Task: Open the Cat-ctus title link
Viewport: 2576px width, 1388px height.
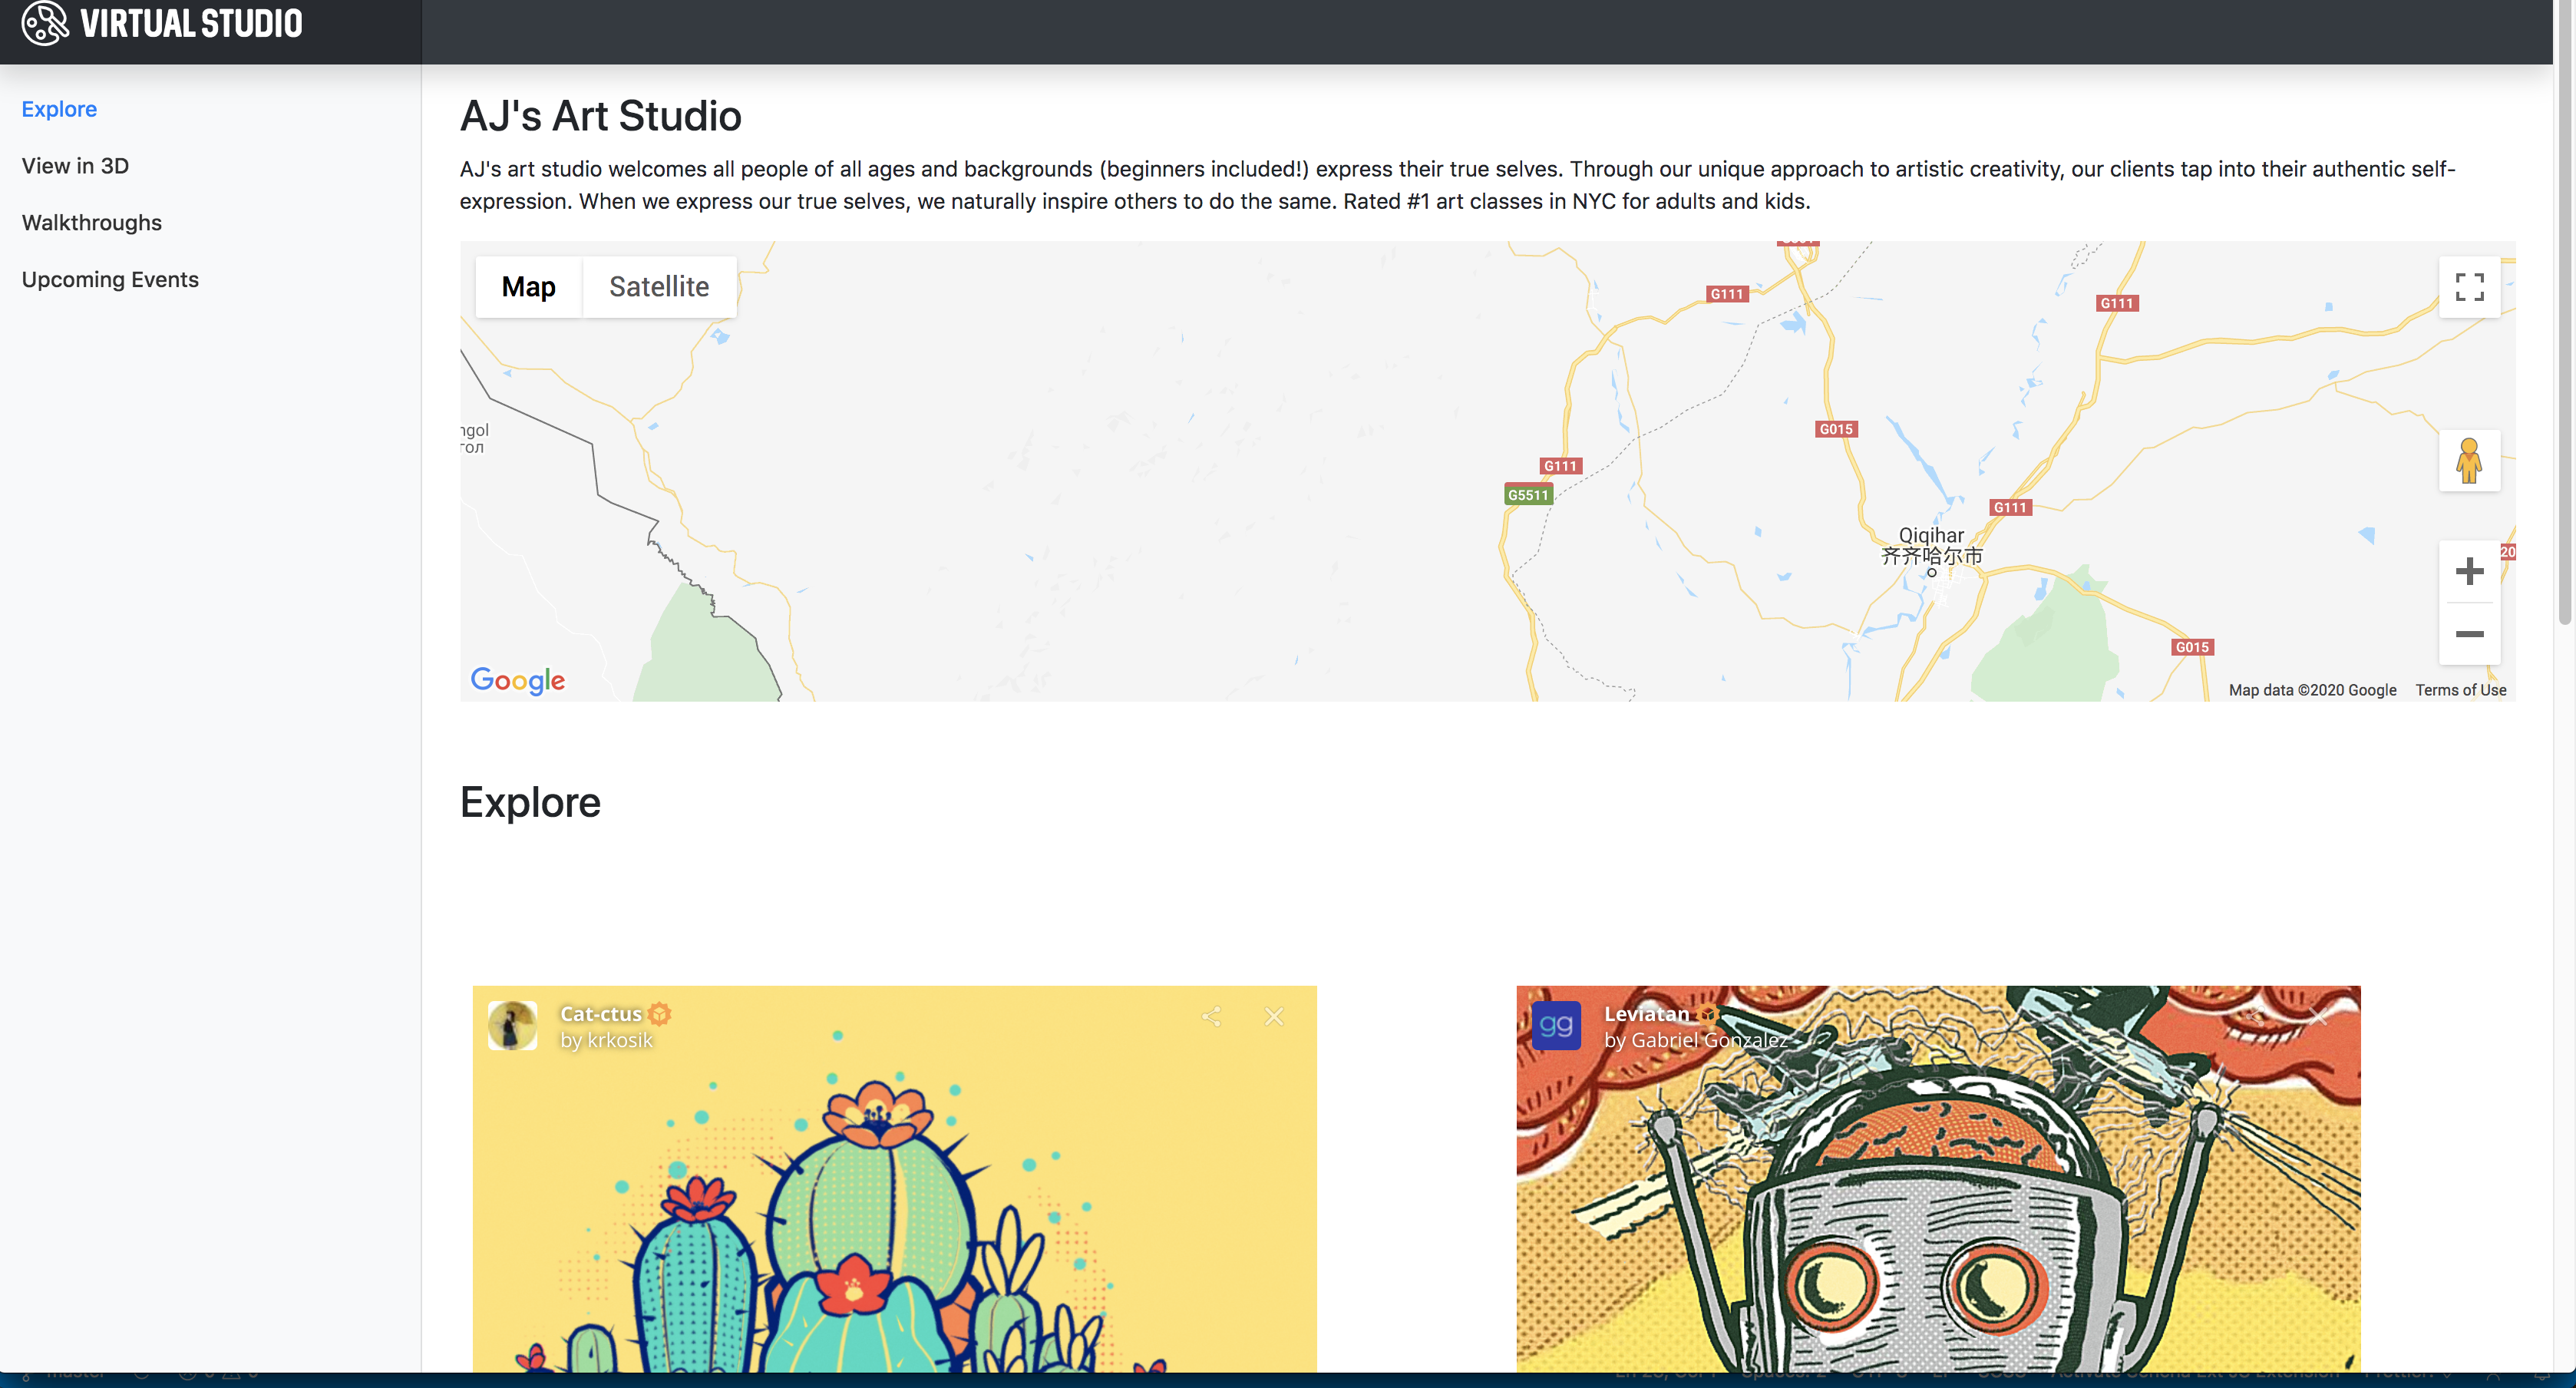Action: [600, 1014]
